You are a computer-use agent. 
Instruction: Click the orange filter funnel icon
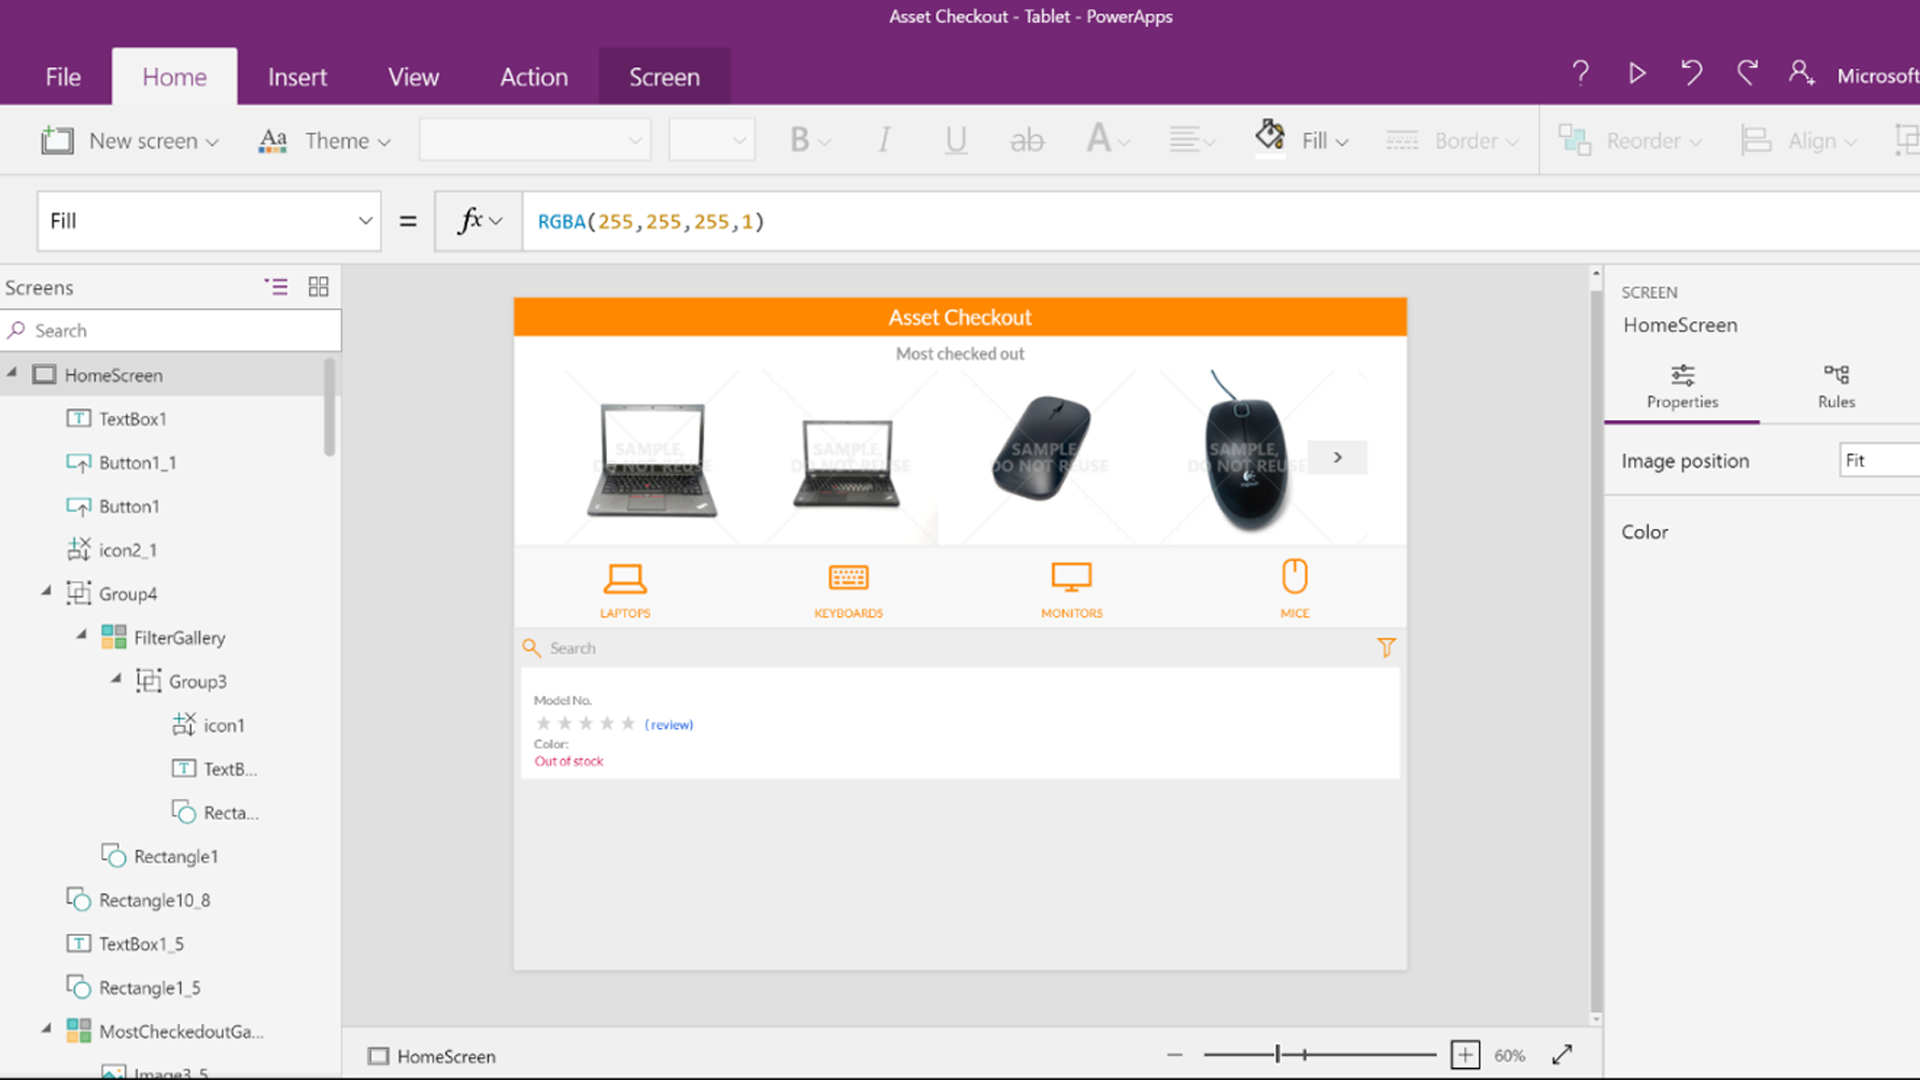pos(1386,648)
